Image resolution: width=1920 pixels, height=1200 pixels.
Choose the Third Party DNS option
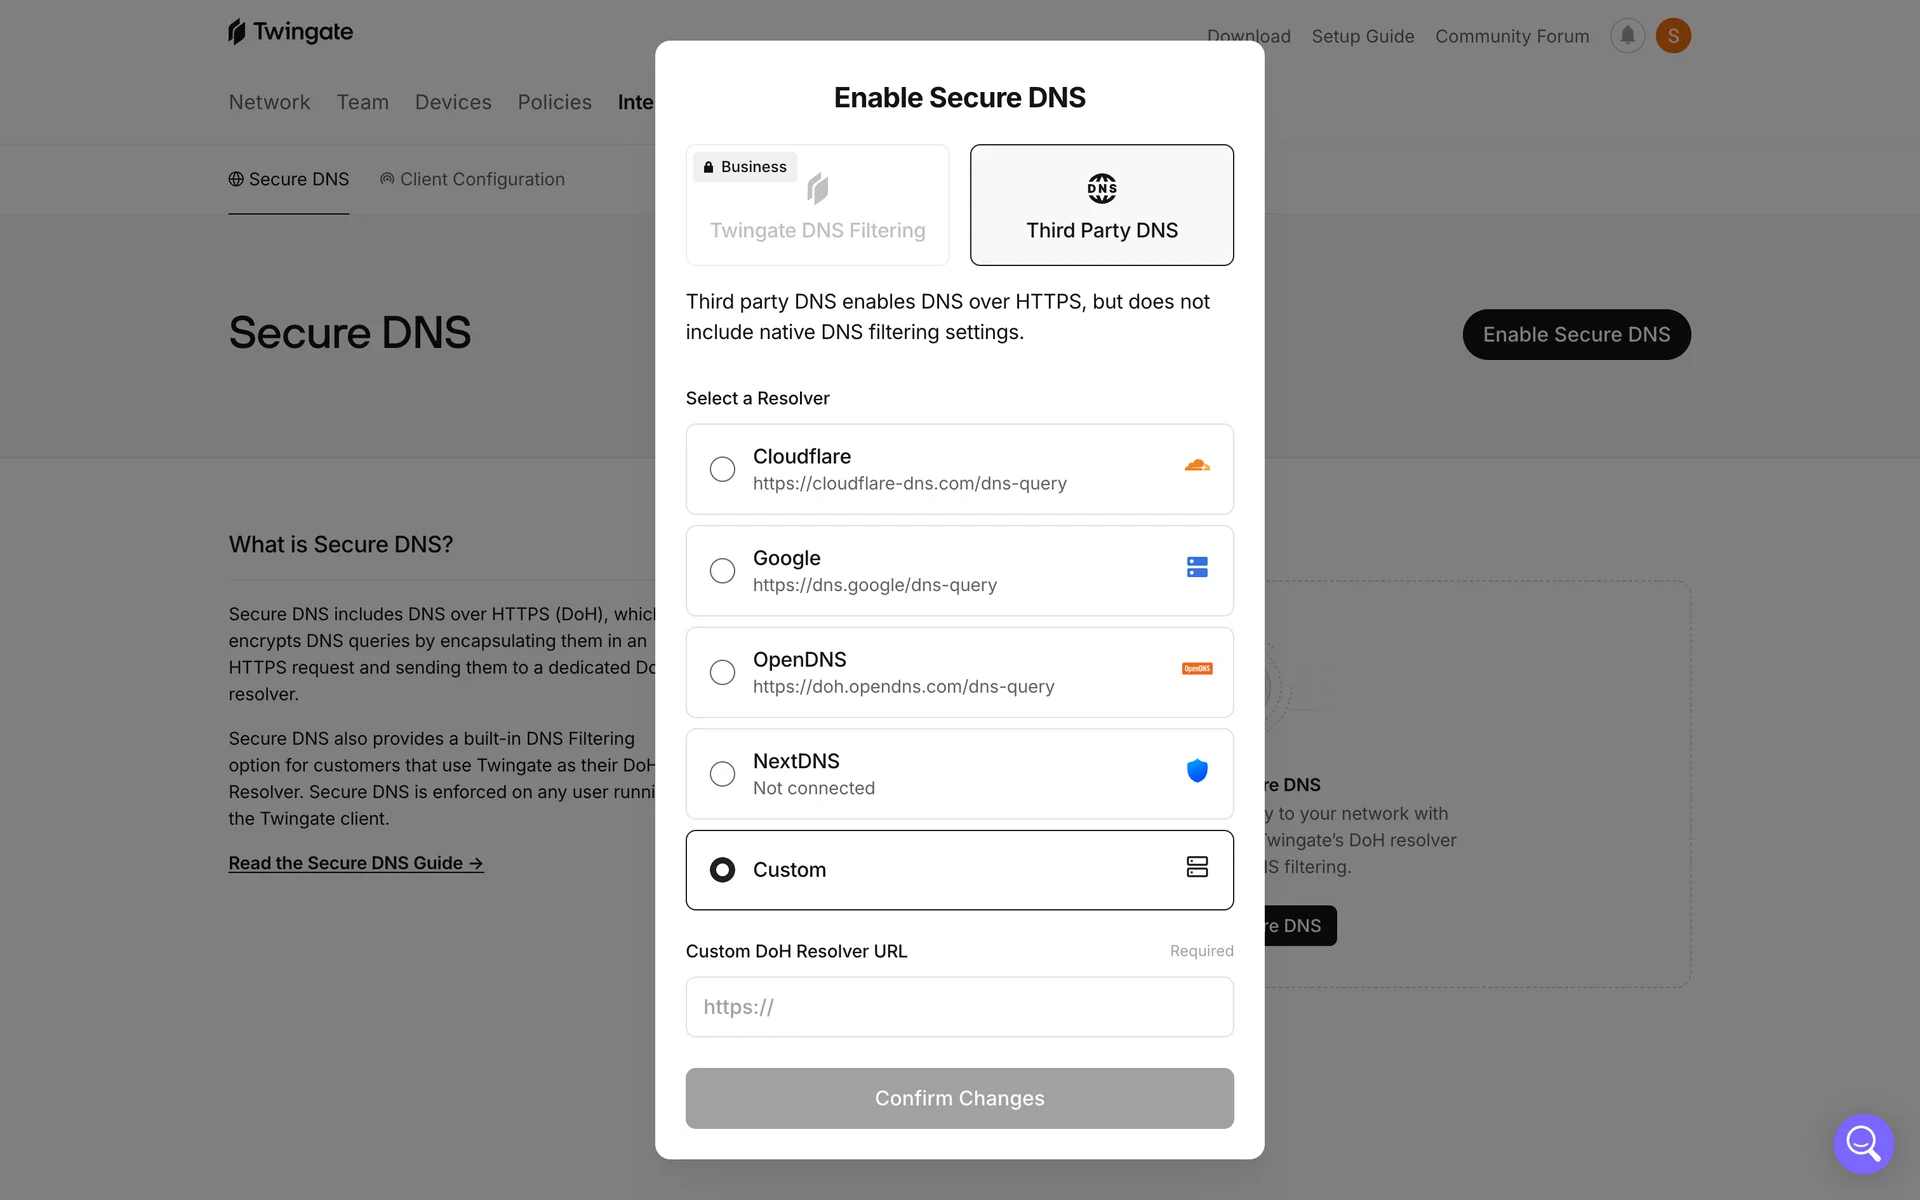(1102, 205)
